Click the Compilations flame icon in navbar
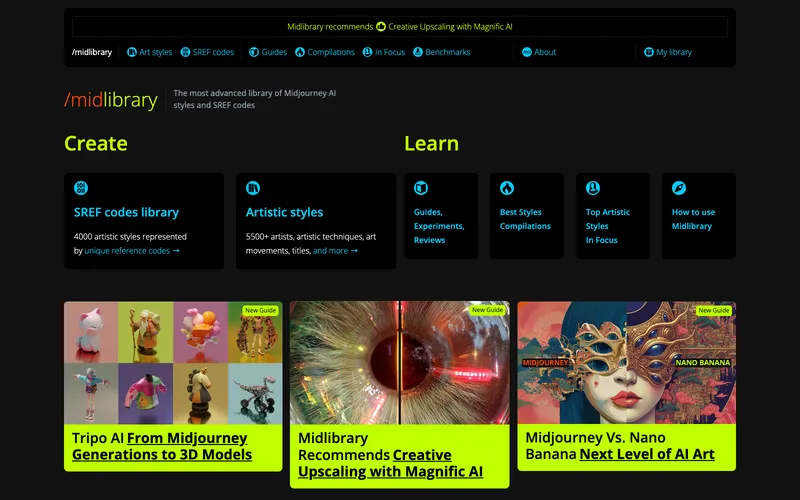The width and height of the screenshot is (800, 500). [x=300, y=52]
